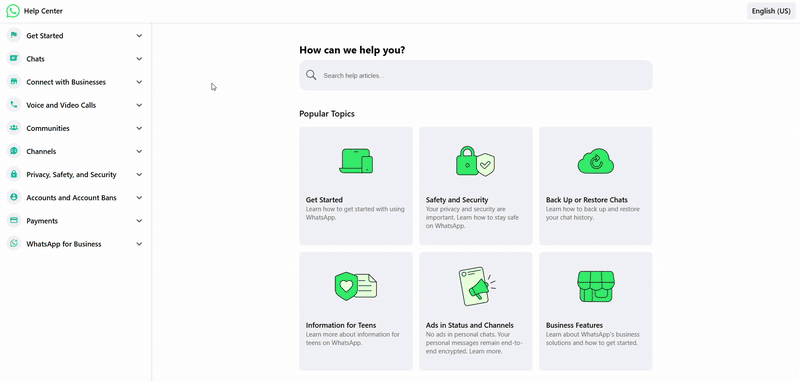Go to Help Center home link

(43, 11)
